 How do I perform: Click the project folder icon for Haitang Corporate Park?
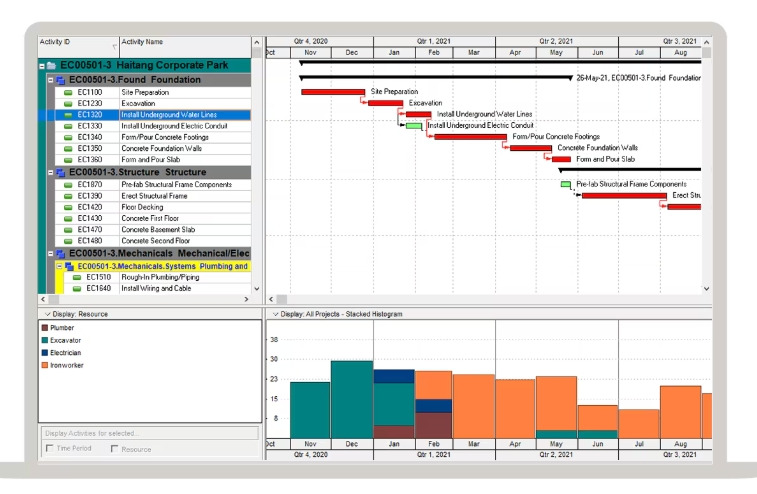point(50,66)
